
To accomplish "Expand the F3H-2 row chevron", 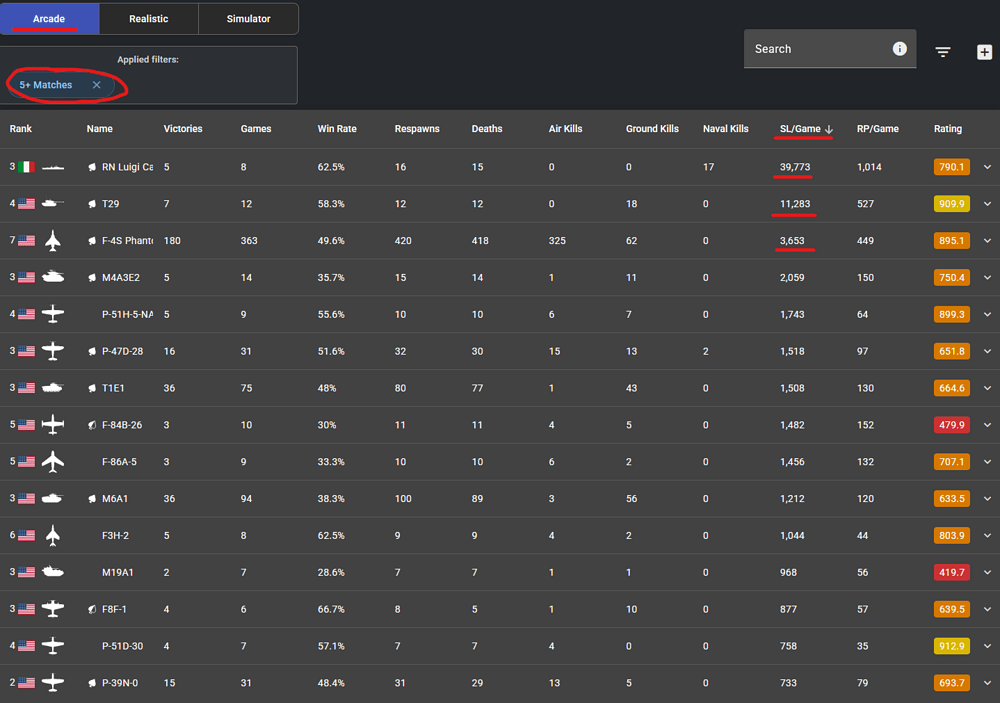I will pyautogui.click(x=988, y=535).
